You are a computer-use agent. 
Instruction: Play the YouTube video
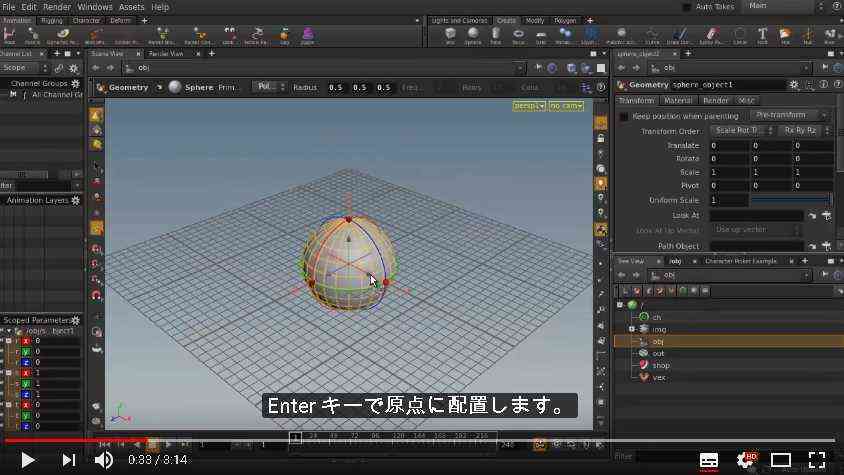(x=27, y=460)
